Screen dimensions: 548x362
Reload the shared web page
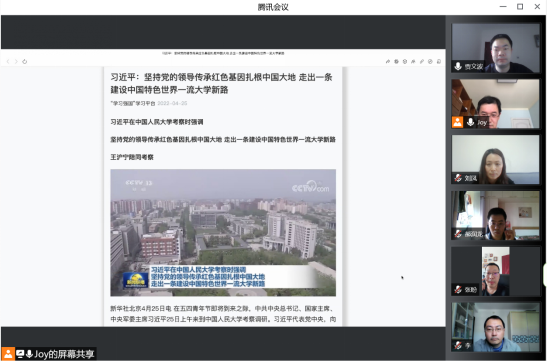(x=24, y=61)
